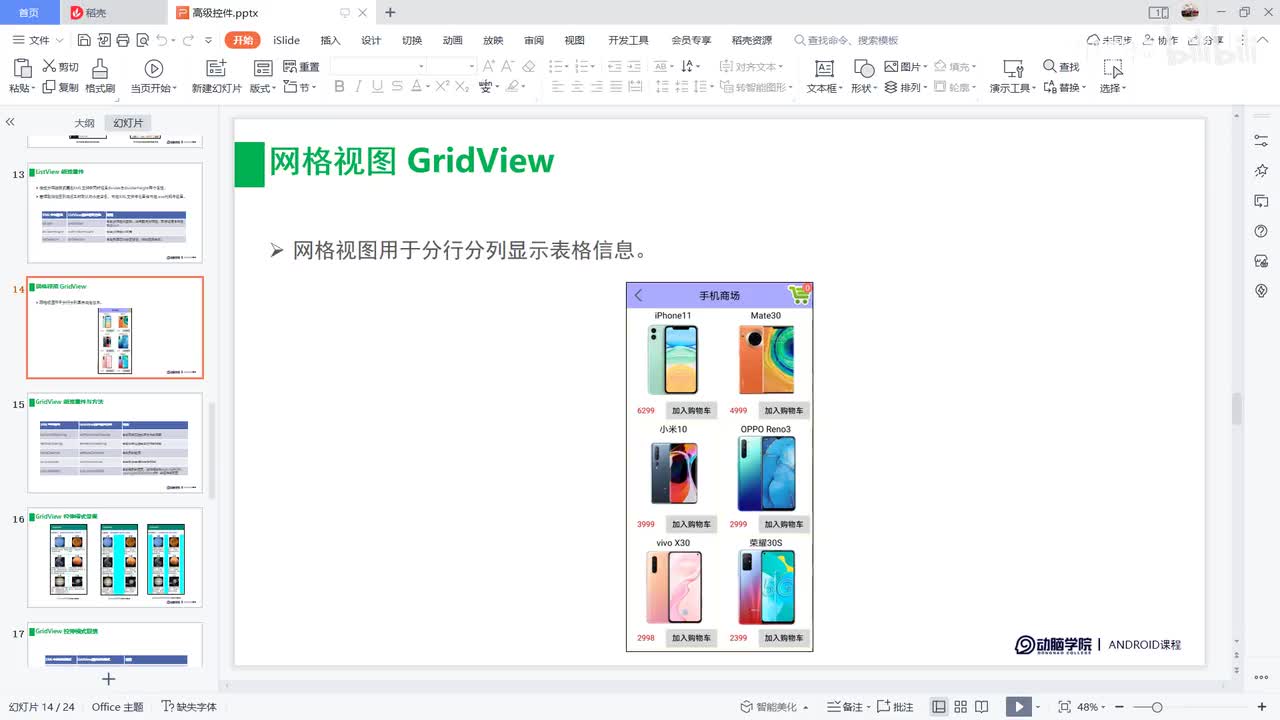Collapse the slide panel with double chevron
Viewport: 1280px width, 720px height.
tap(10, 122)
